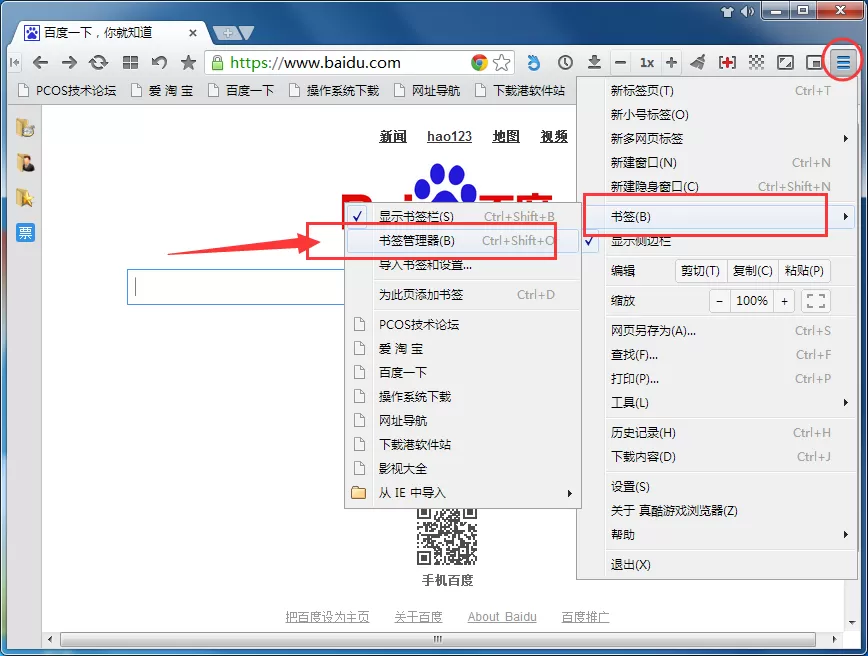Open 历史记录(H) from the main menu
The width and height of the screenshot is (868, 656).
(717, 432)
